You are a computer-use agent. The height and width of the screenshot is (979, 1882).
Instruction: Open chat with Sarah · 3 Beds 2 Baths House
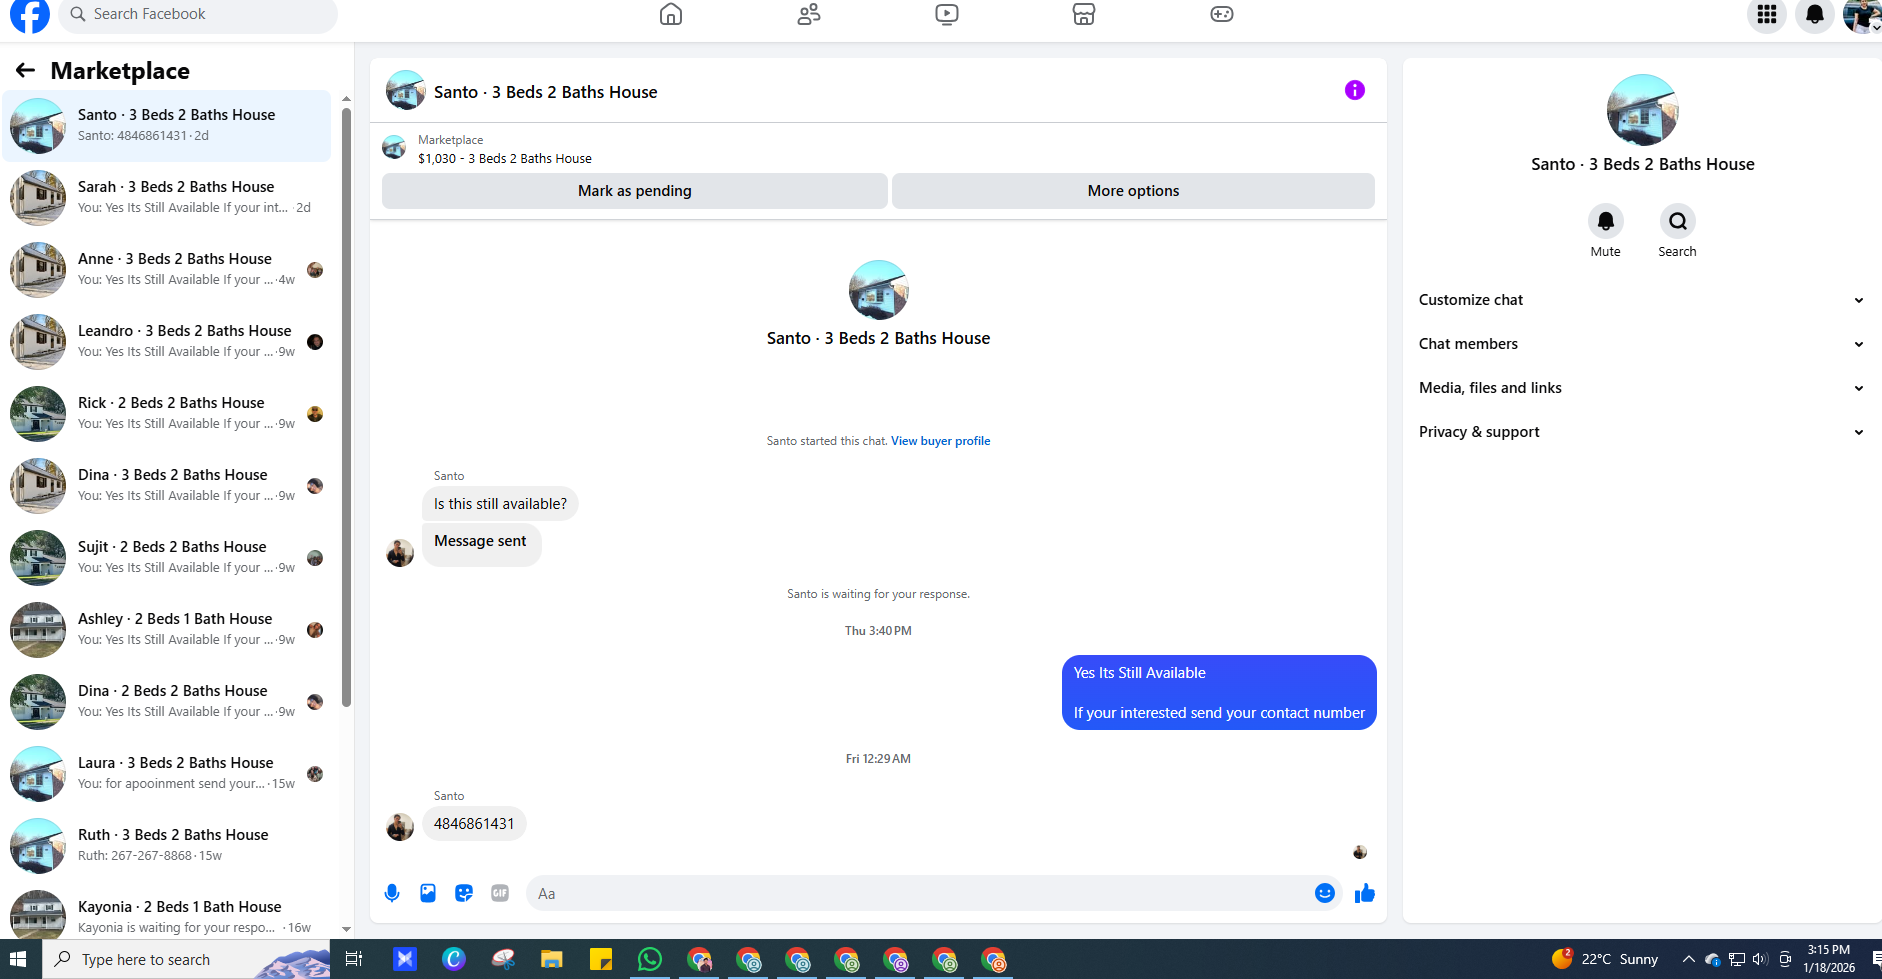pos(166,197)
